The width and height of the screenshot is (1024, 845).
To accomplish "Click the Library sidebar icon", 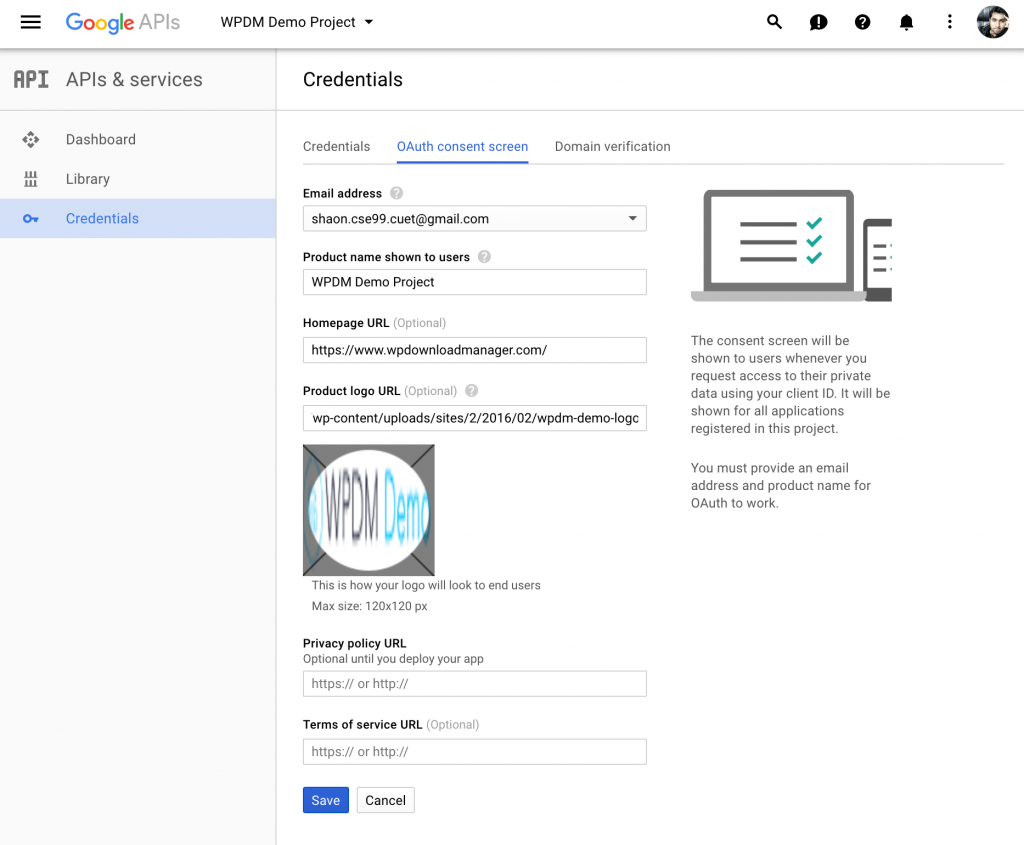I will pos(31,179).
